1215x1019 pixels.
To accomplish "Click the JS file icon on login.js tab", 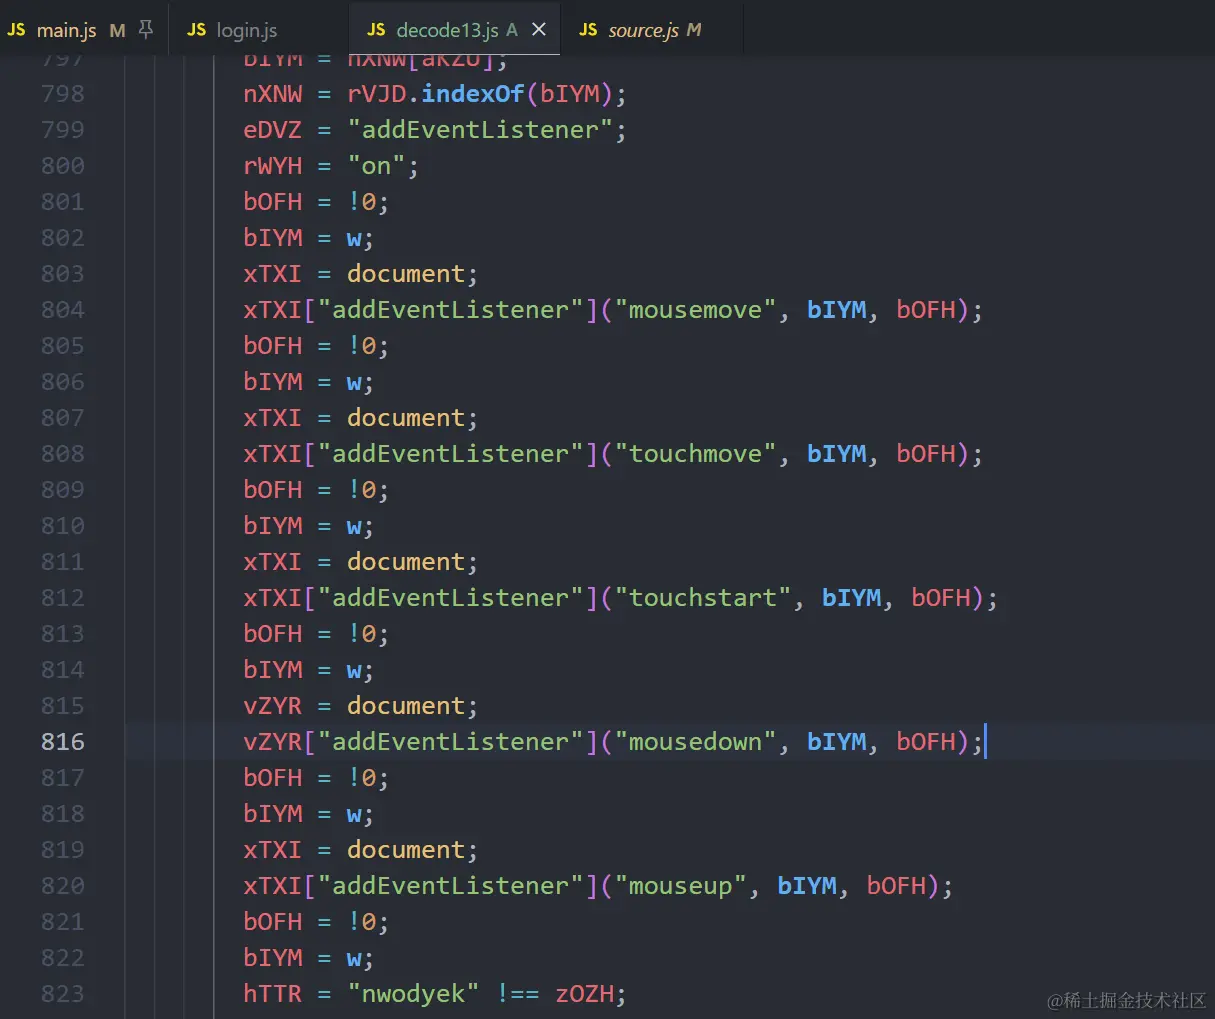I will coord(196,30).
